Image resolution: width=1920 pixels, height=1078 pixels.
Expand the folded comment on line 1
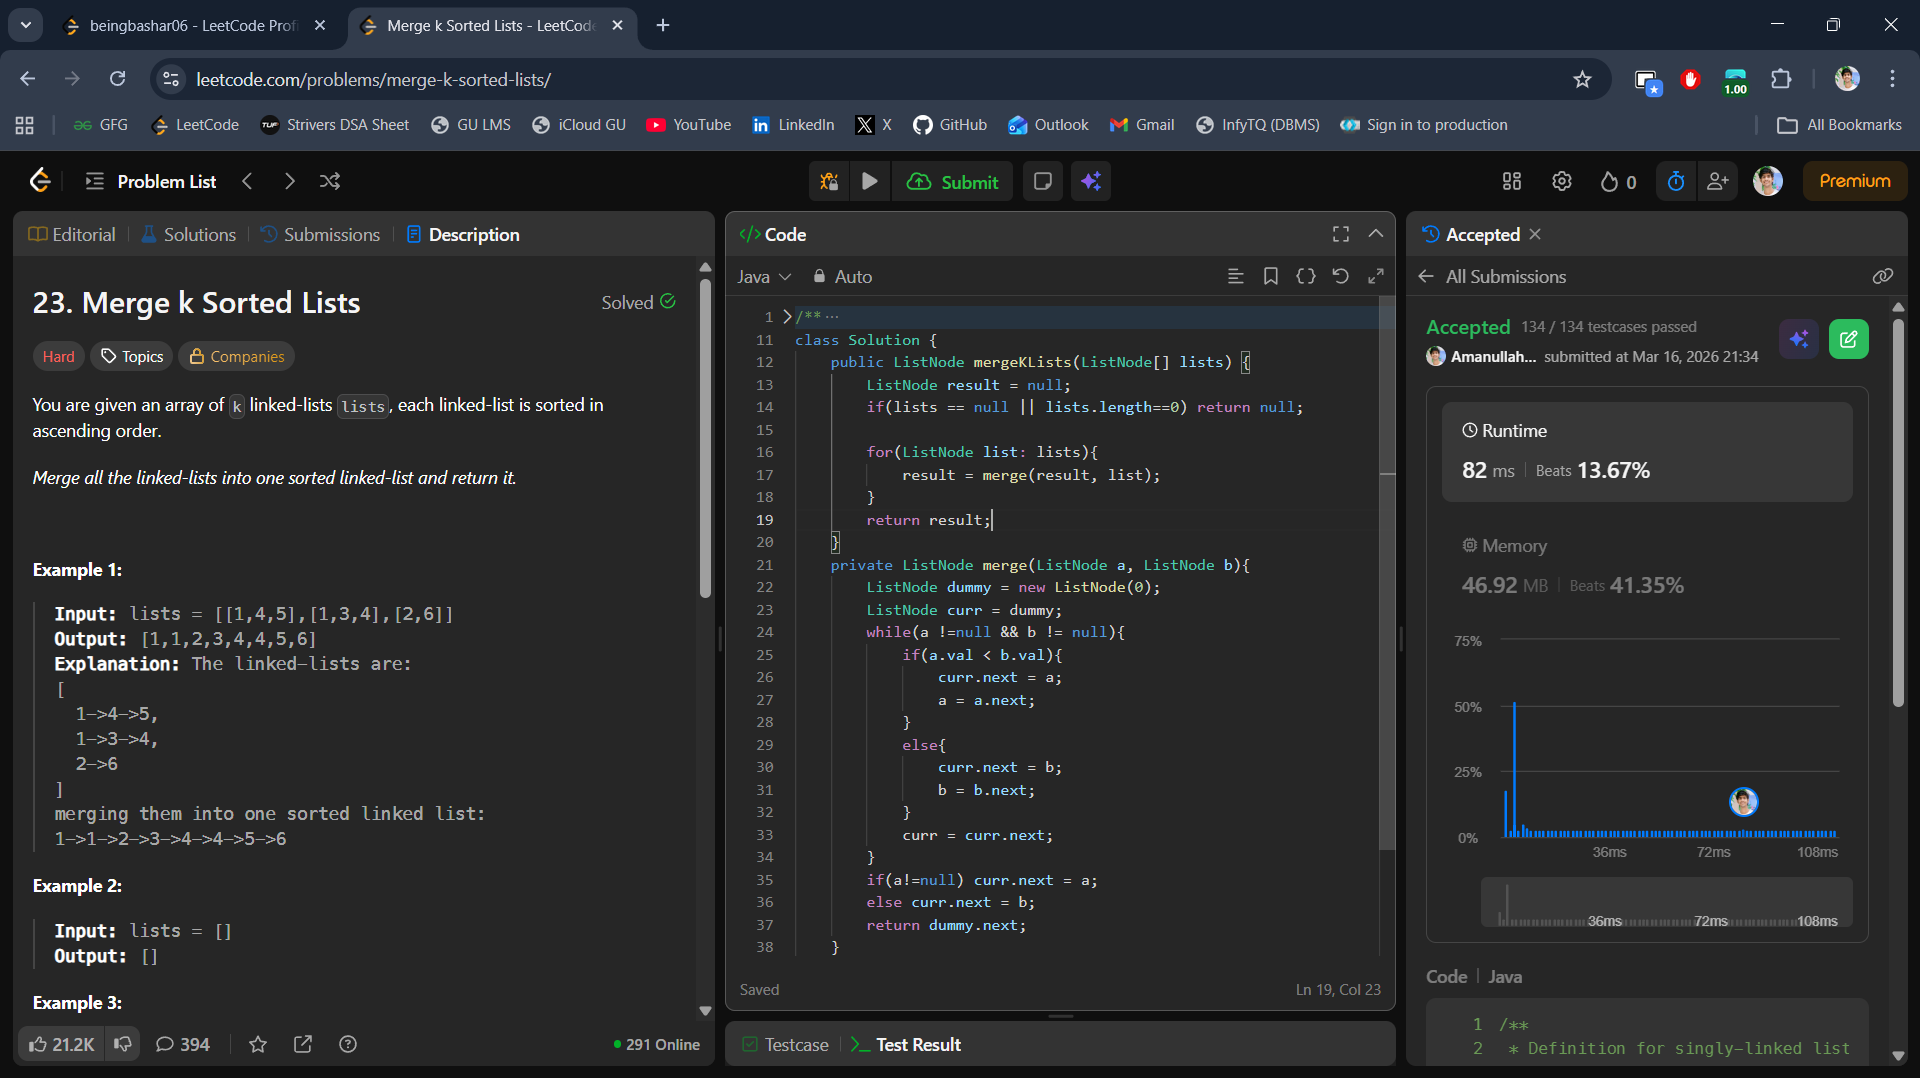(787, 316)
